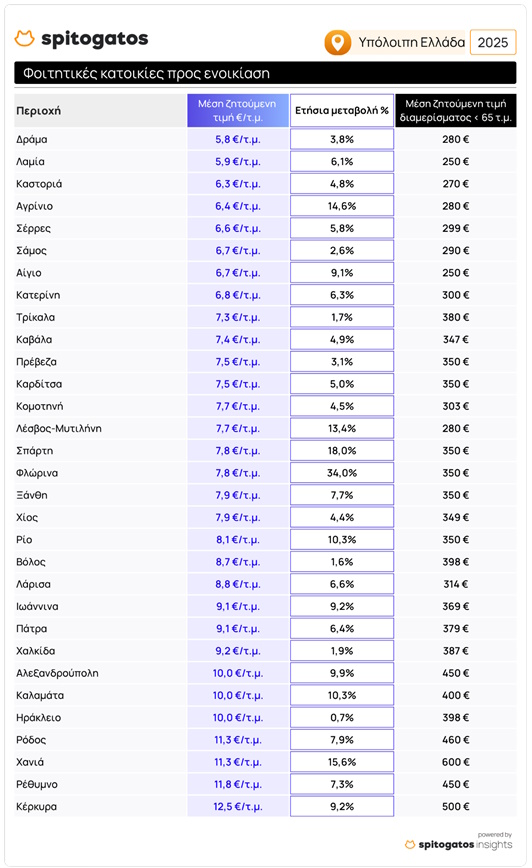532x868 pixels.
Task: Click the Περιοχή column header
Action: (38, 111)
